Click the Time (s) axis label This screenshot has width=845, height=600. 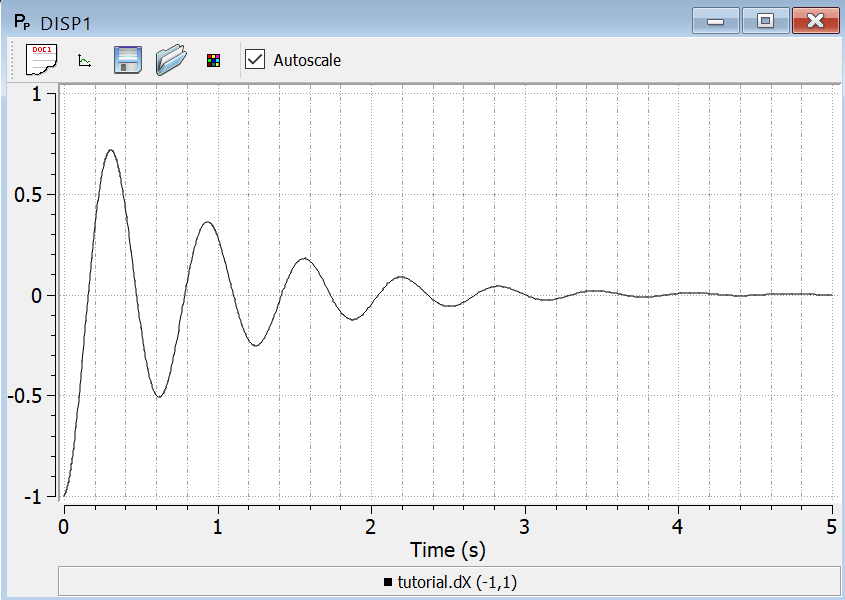coord(448,550)
